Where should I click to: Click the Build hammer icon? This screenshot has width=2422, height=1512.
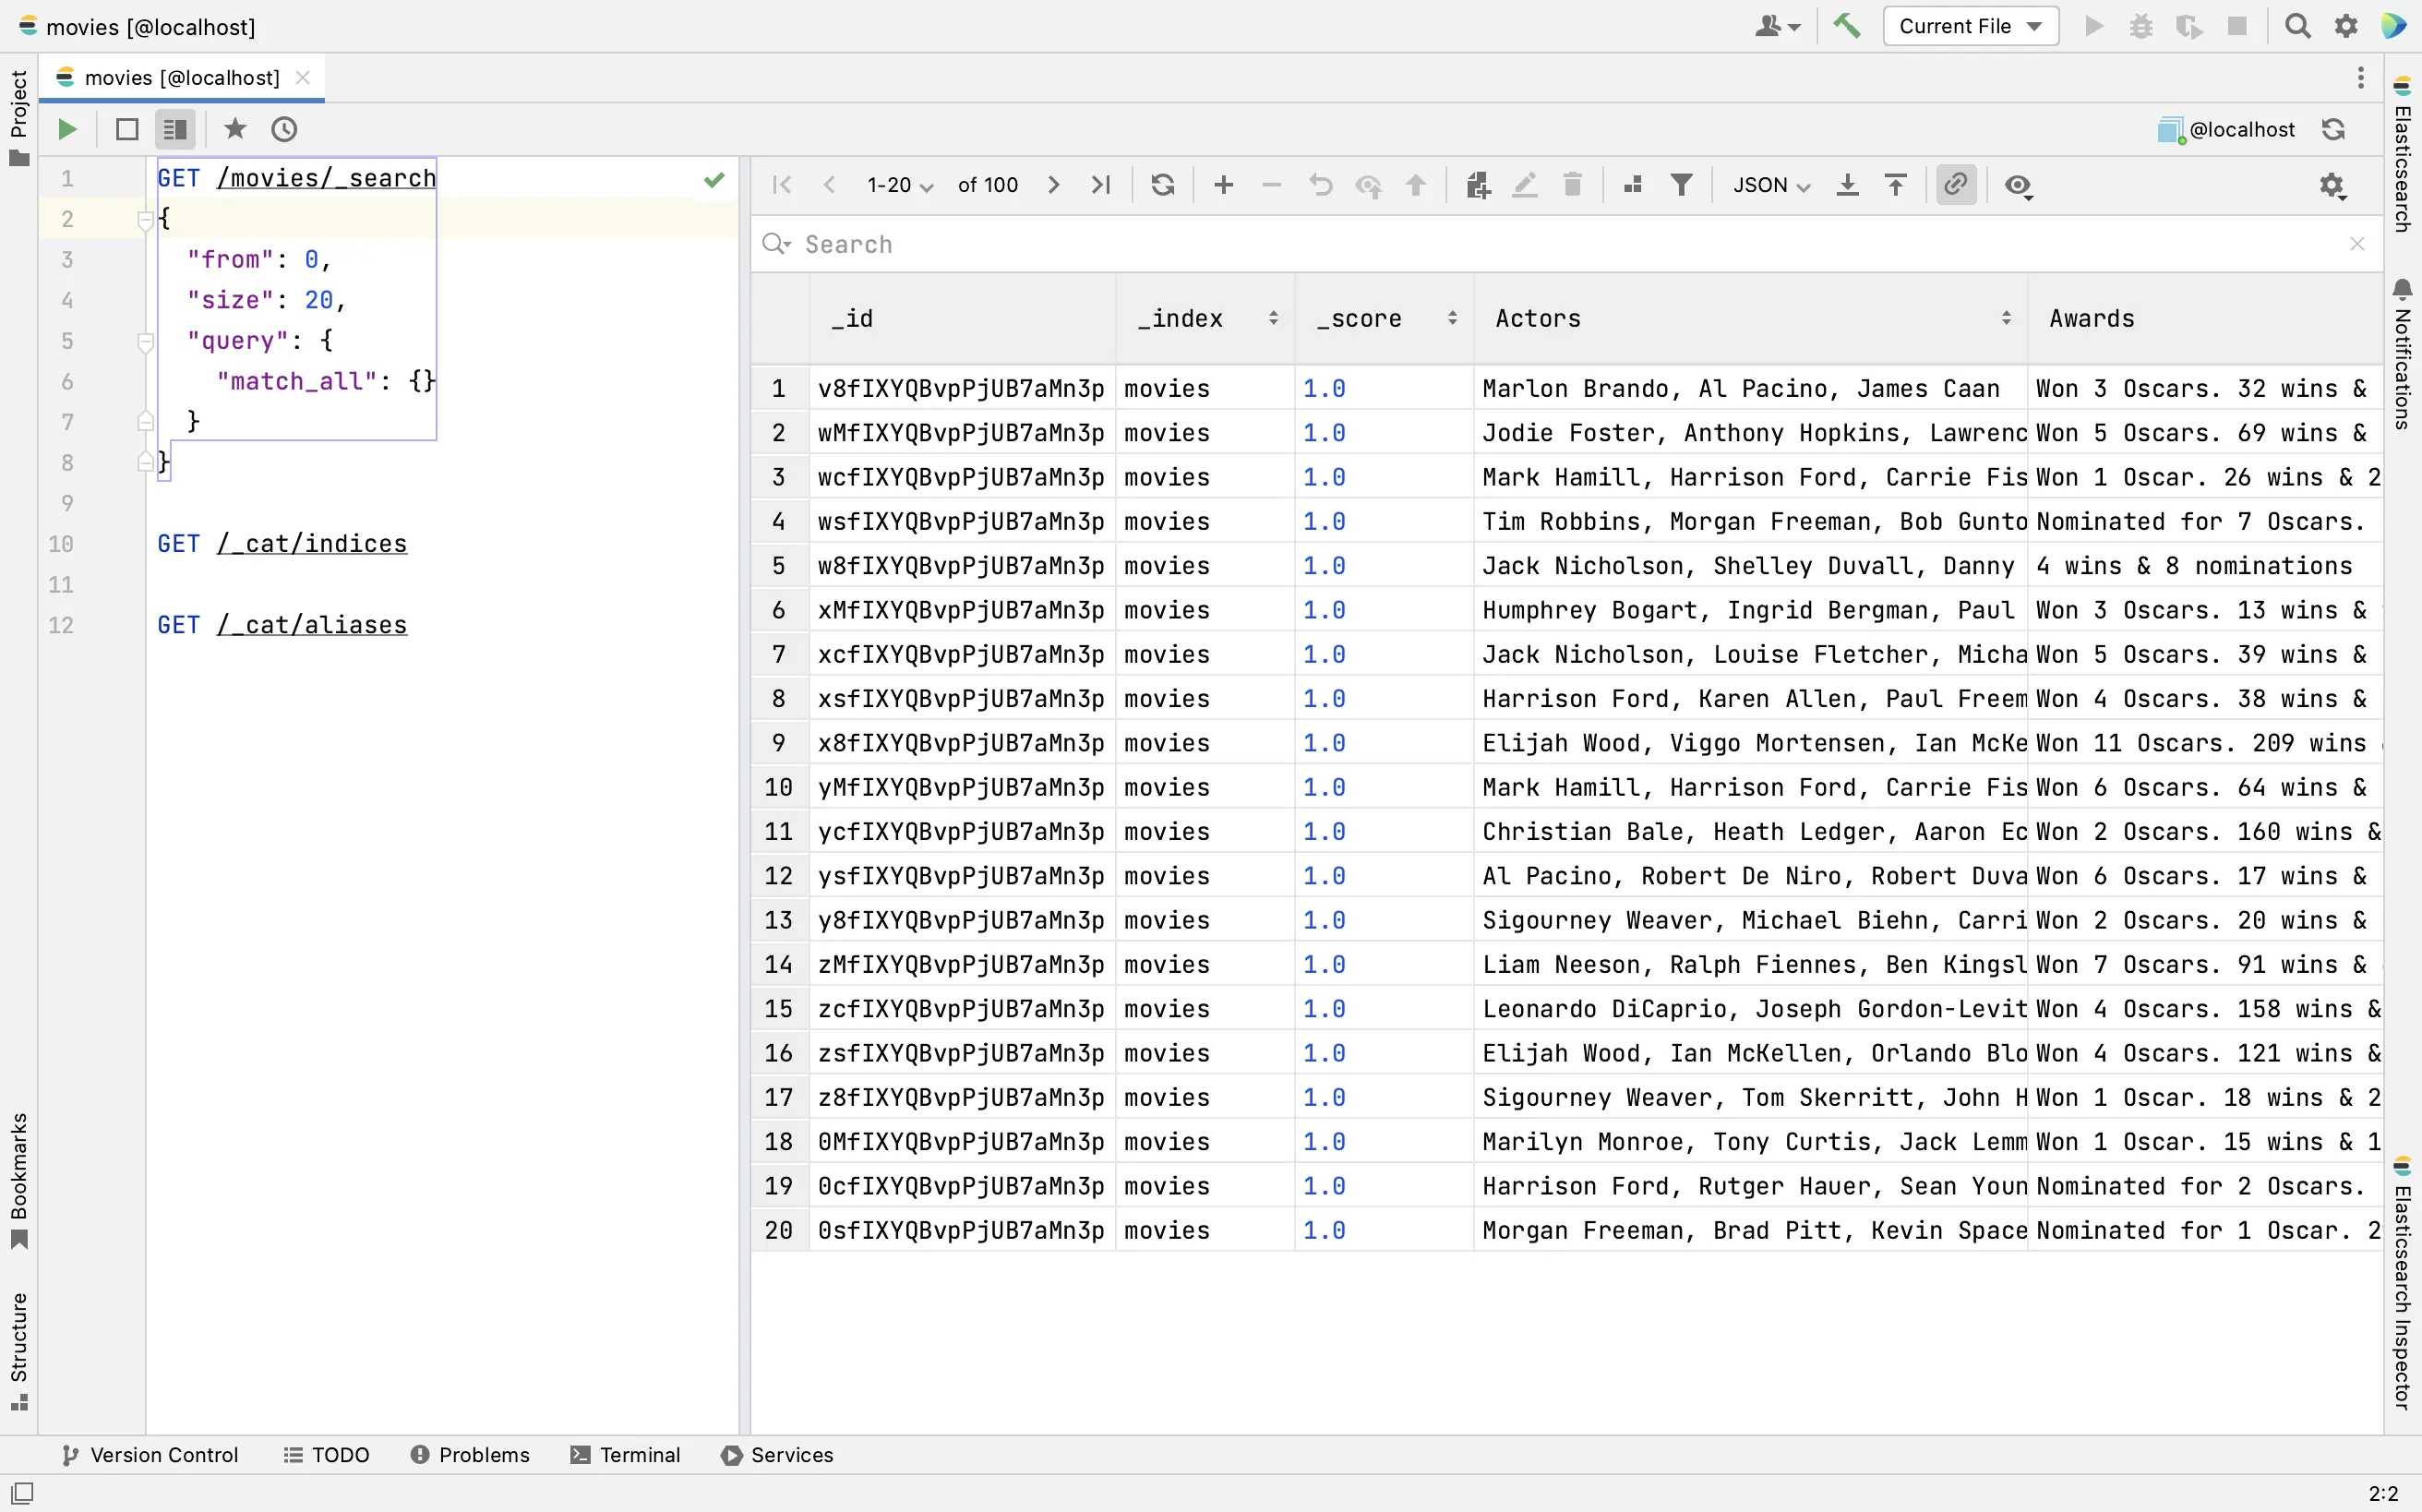pos(1846,26)
